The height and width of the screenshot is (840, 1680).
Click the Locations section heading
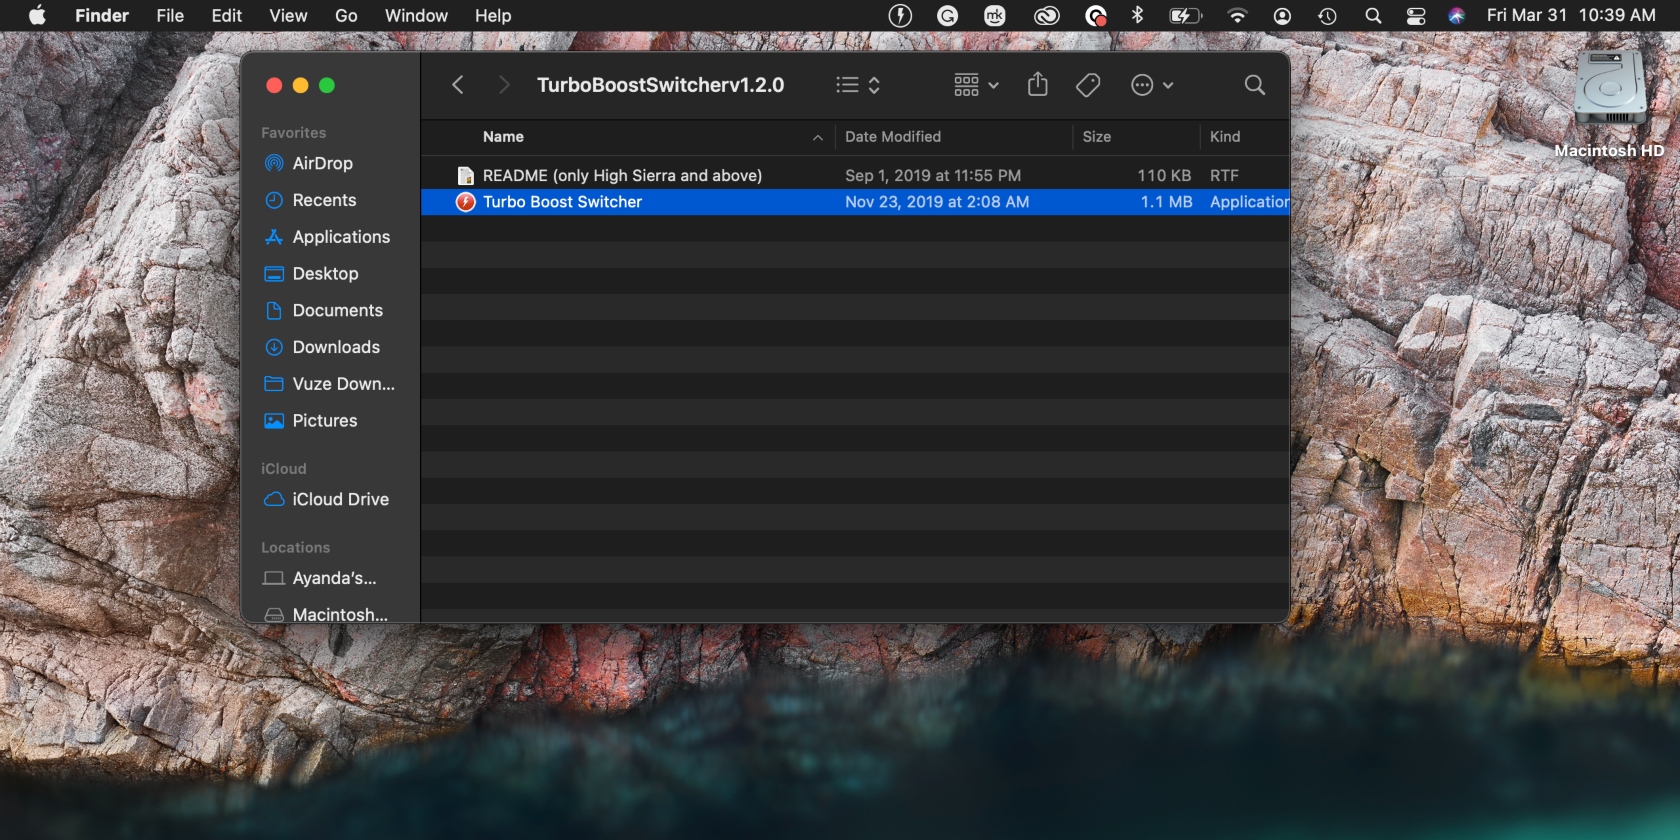click(295, 548)
